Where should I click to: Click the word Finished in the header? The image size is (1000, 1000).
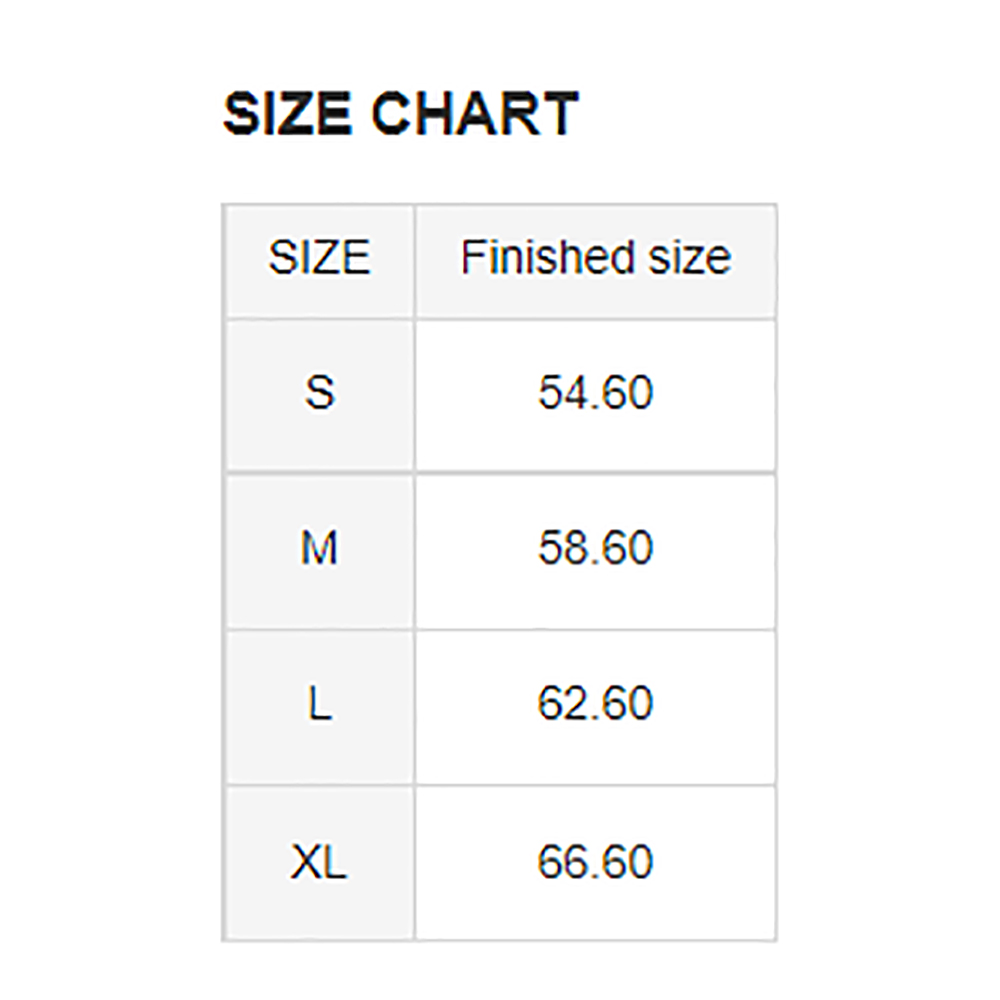coord(548,257)
